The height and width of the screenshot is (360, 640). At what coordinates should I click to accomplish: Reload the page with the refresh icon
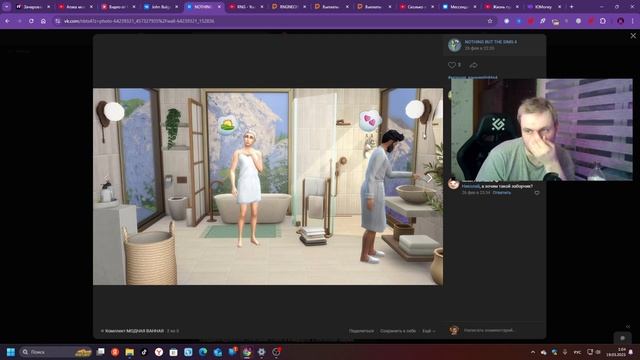click(31, 21)
